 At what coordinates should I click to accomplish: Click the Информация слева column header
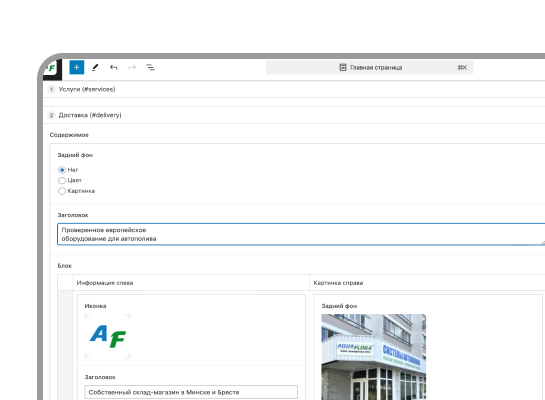[105, 283]
